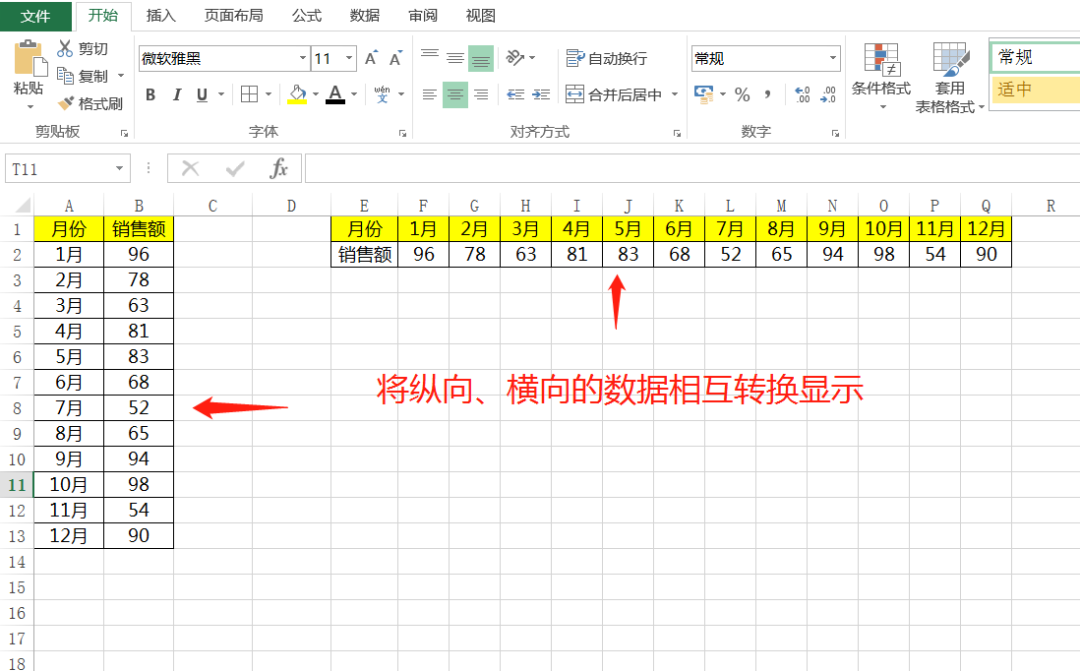Open the Name Box dropdown arrow

pyautogui.click(x=119, y=169)
